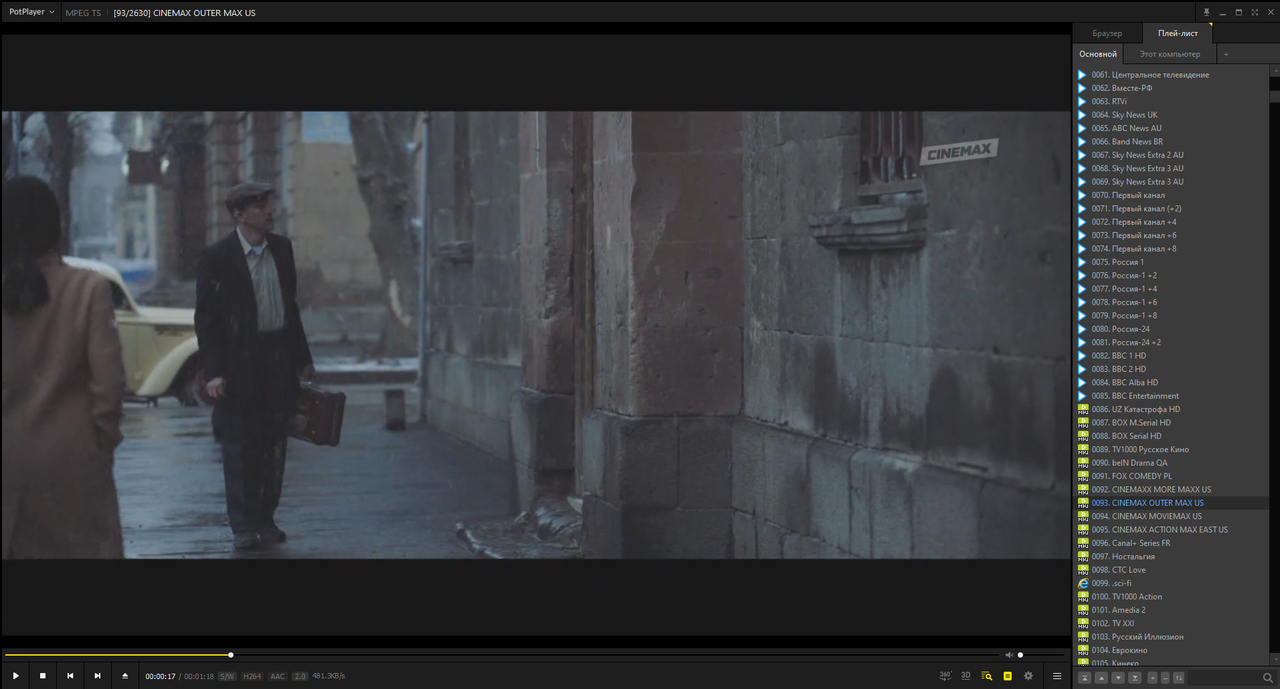
Task: Remove item with playlist minus button
Action: pos(1165,678)
